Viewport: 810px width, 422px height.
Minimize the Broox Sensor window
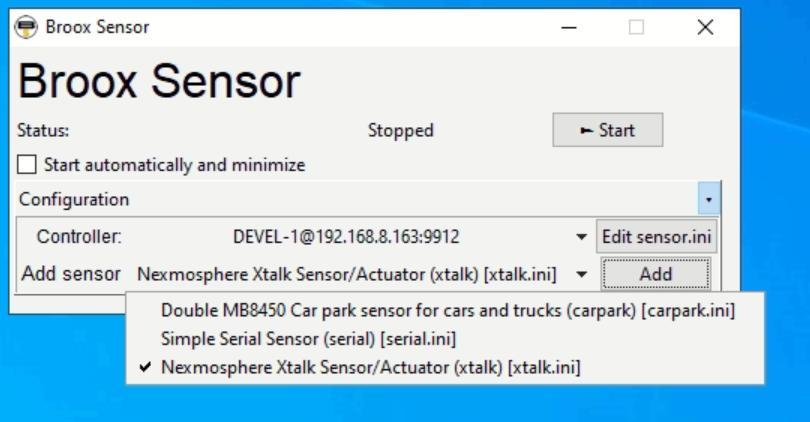(x=569, y=27)
